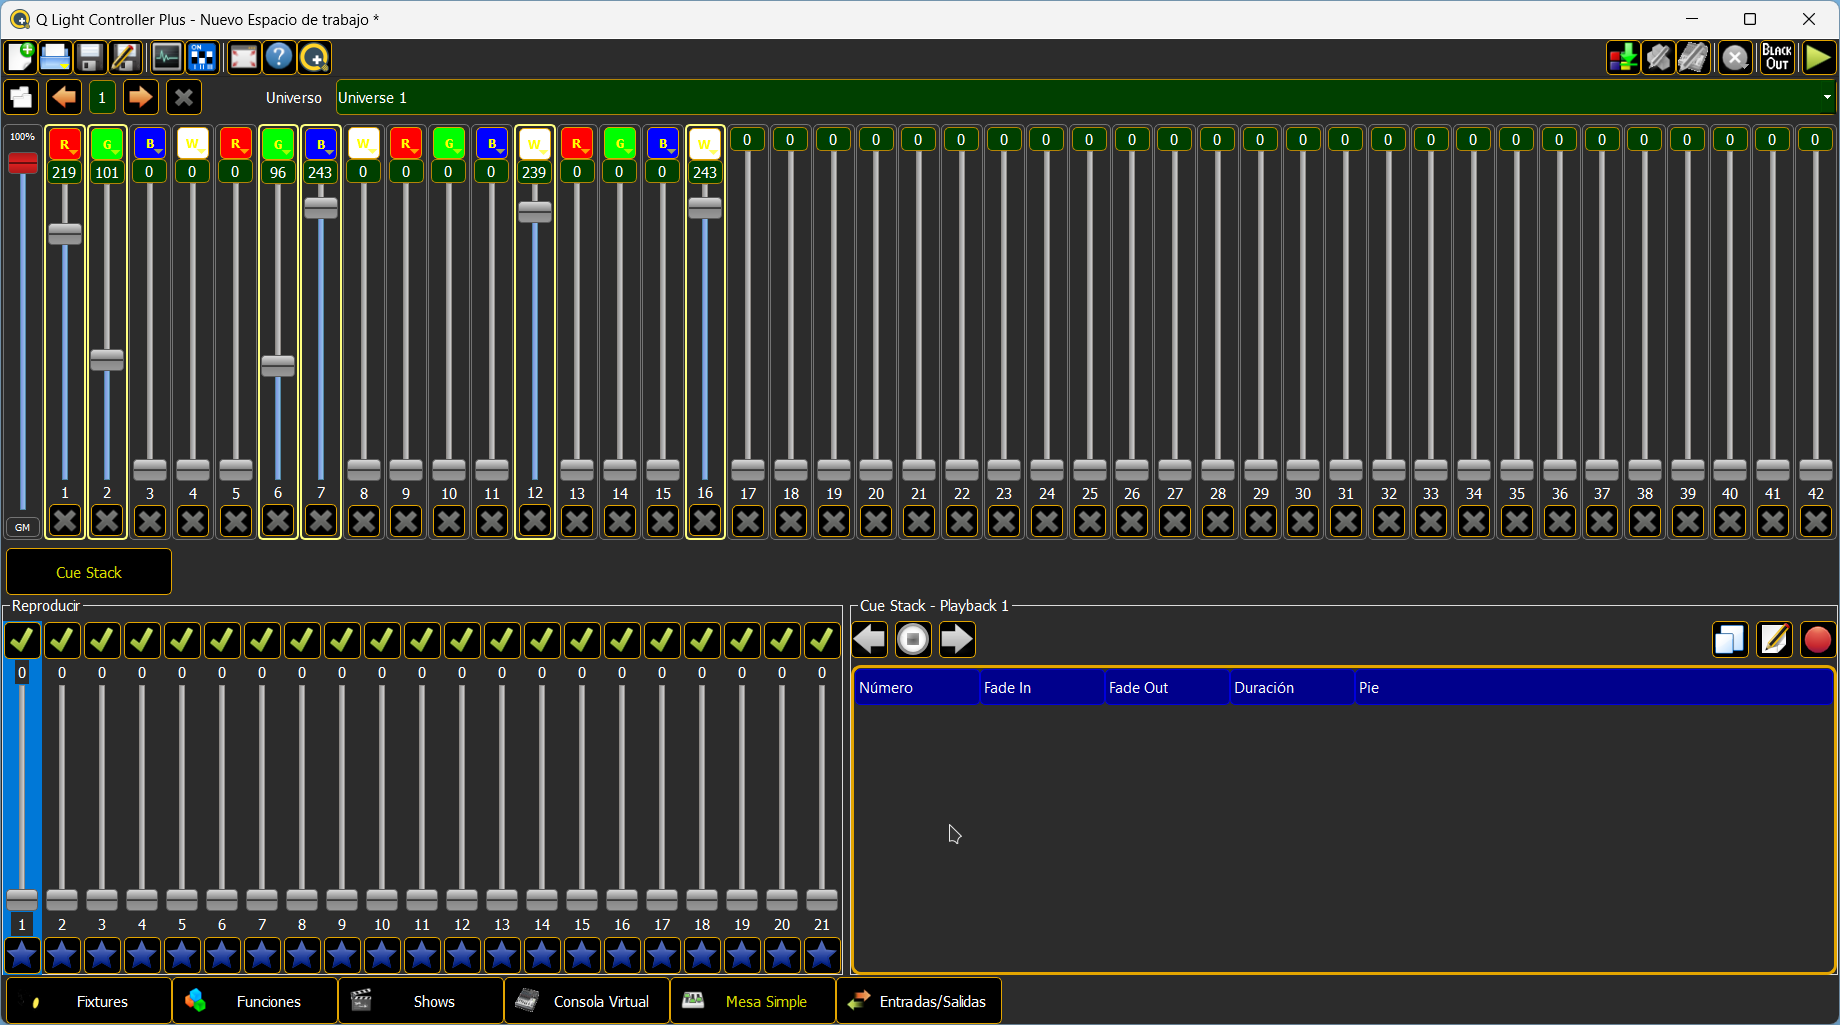
Task: Stop all running functions
Action: click(x=1735, y=57)
